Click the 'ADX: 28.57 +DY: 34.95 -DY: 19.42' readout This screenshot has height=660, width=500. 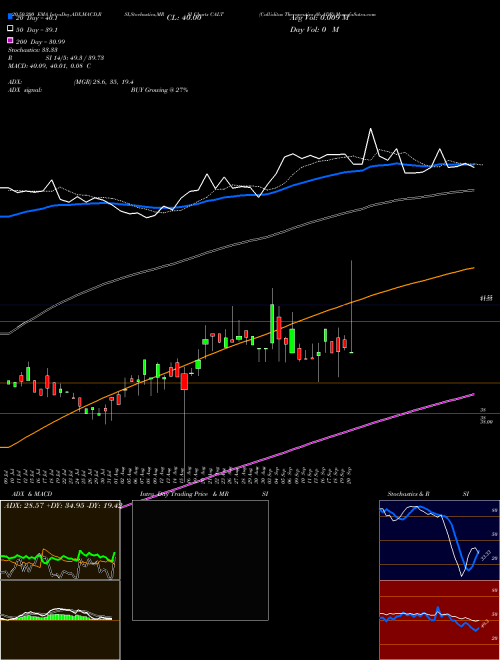(63, 505)
